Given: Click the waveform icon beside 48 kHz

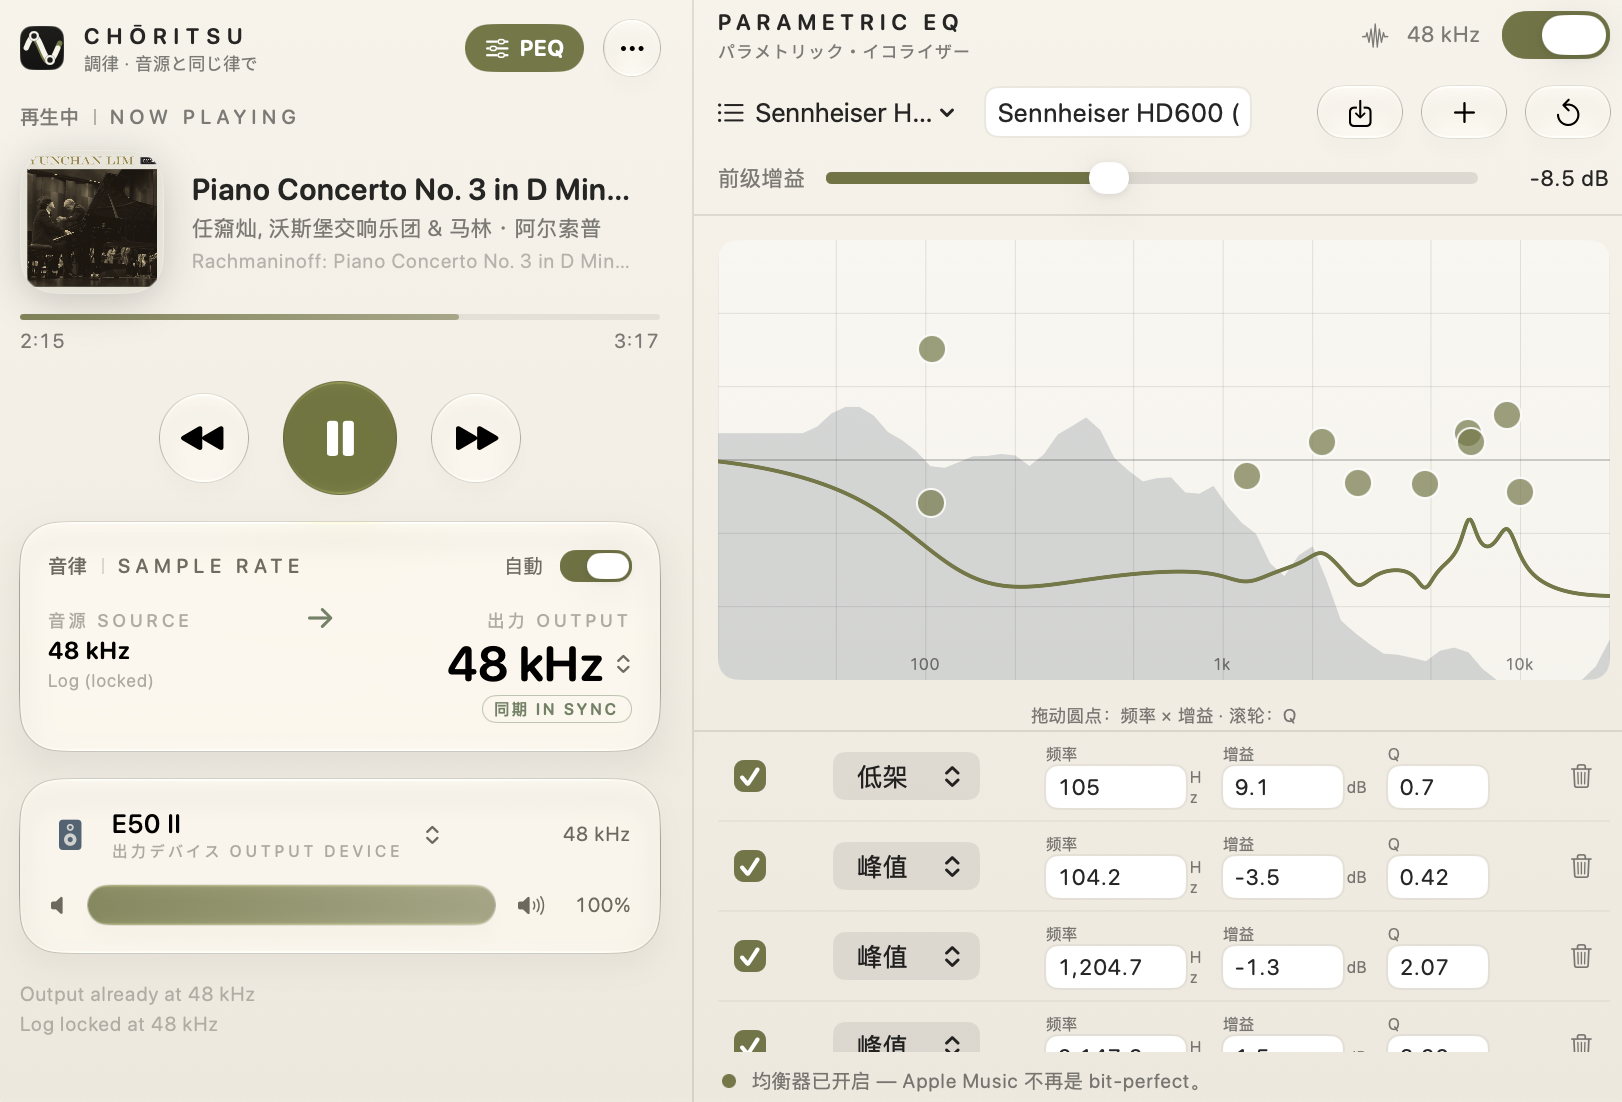Looking at the screenshot, I should pyautogui.click(x=1376, y=36).
